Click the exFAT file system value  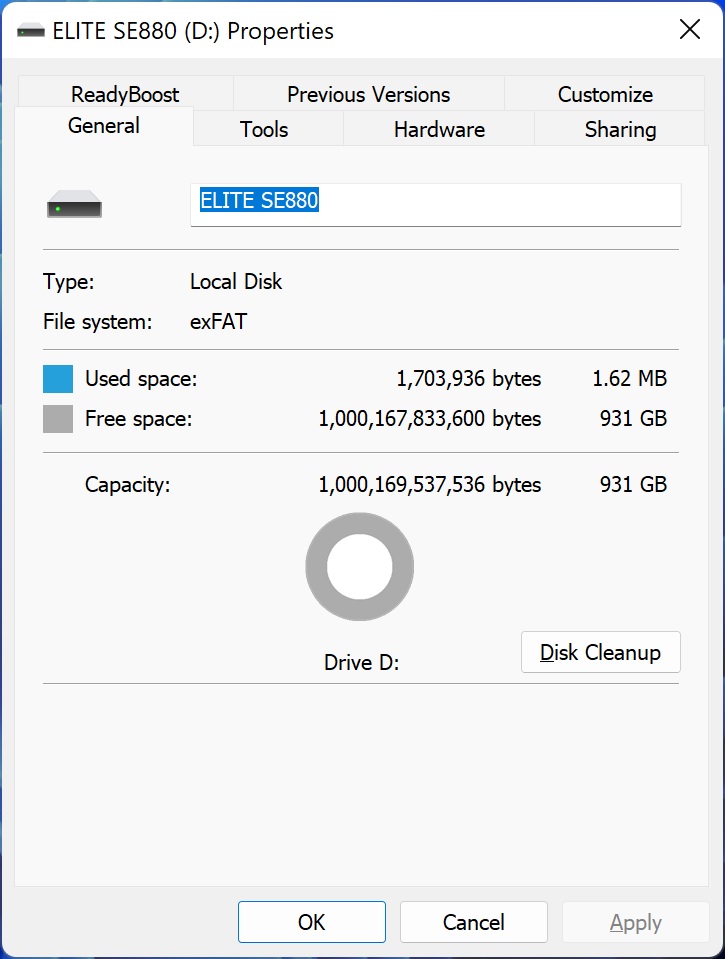pos(218,321)
